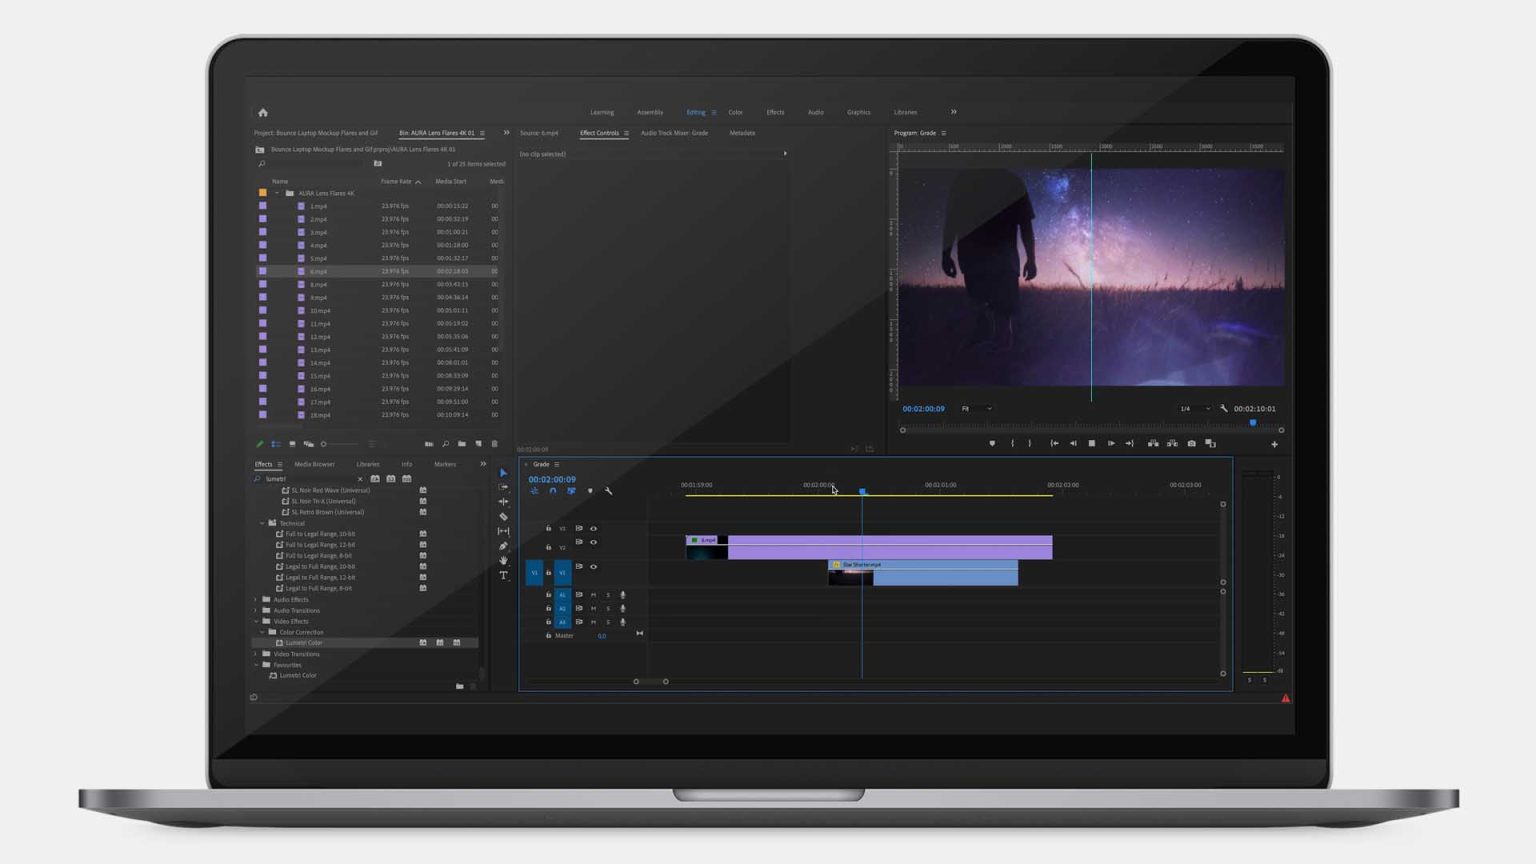Viewport: 1536px width, 864px height.
Task: Select the Pen tool in the timeline tools
Action: (503, 544)
